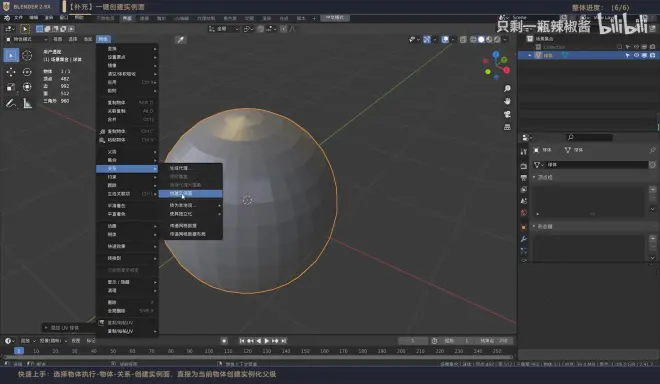Select the combined Transform tool
Screen dimensions: 660x384
[27, 87]
